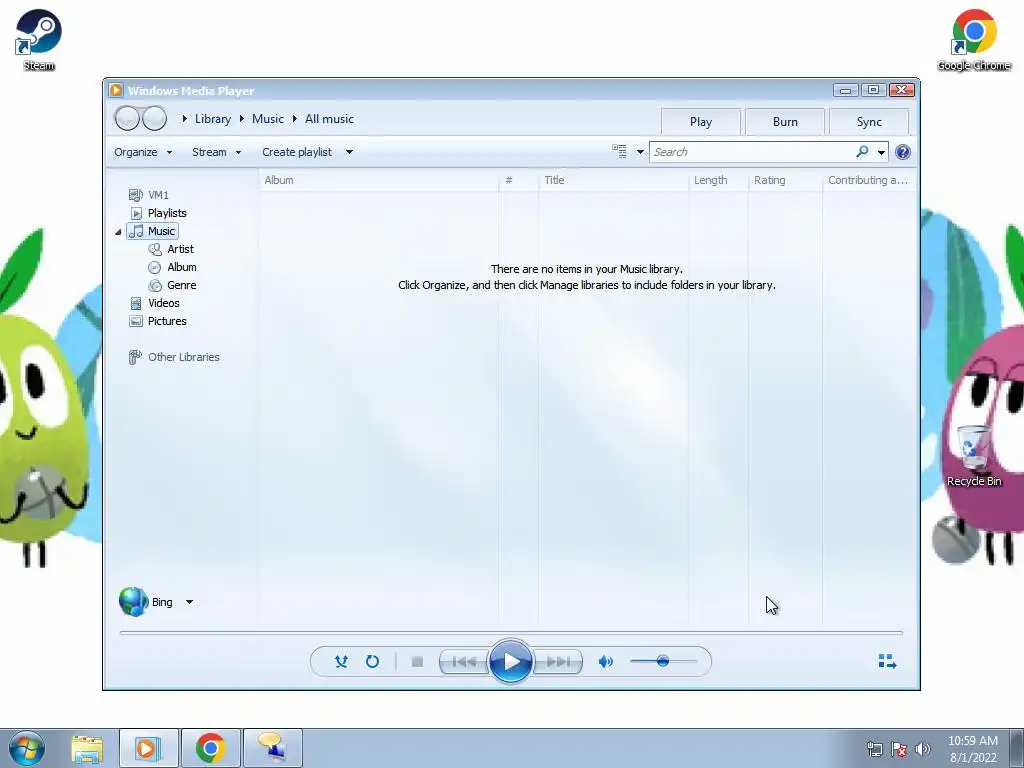The height and width of the screenshot is (768, 1024).
Task: Click the Back navigation button
Action: click(x=127, y=119)
